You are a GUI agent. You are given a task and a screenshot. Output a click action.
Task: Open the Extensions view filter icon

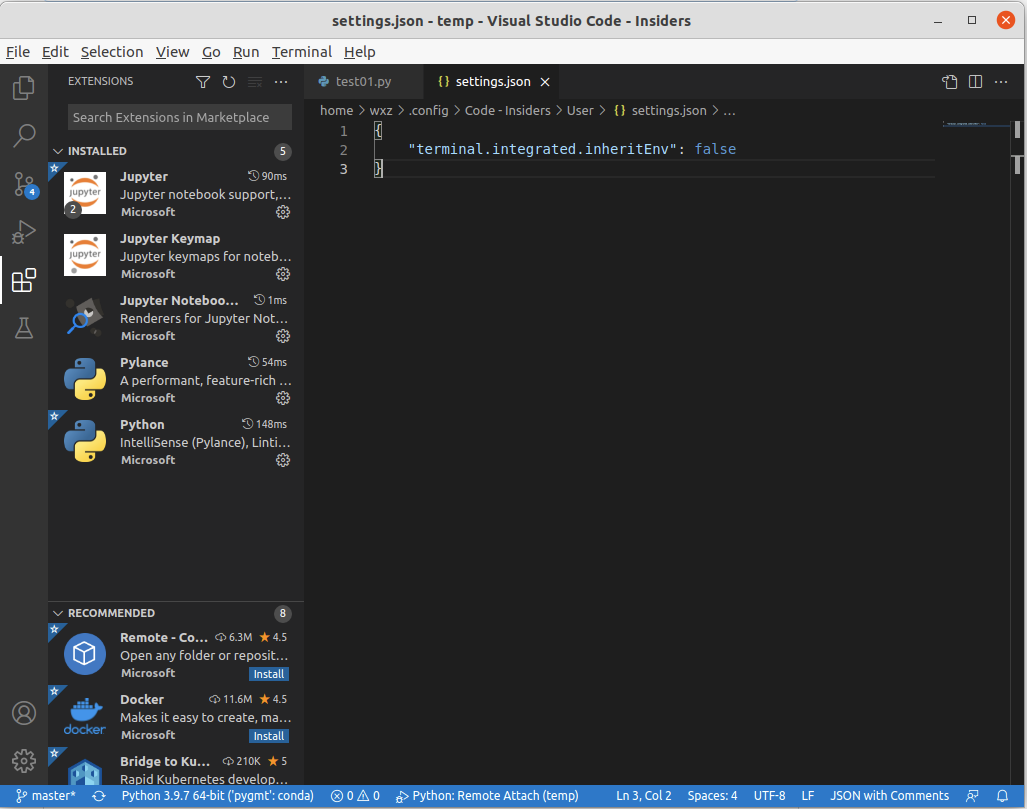coord(203,81)
